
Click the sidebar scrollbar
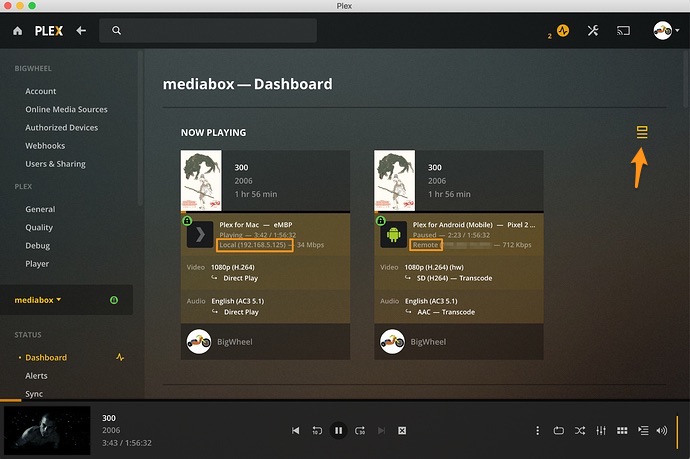[140, 128]
